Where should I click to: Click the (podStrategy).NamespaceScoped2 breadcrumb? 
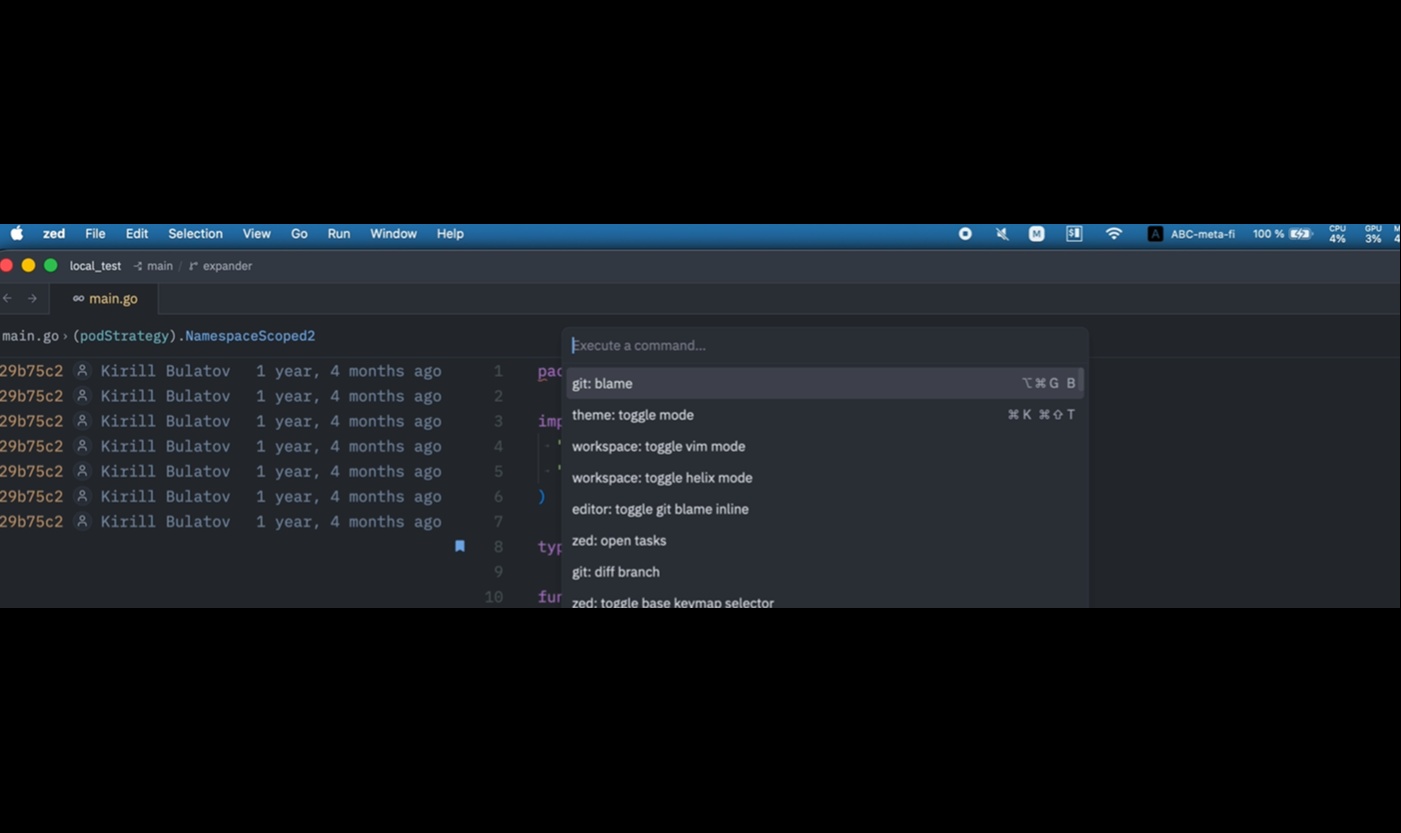194,336
